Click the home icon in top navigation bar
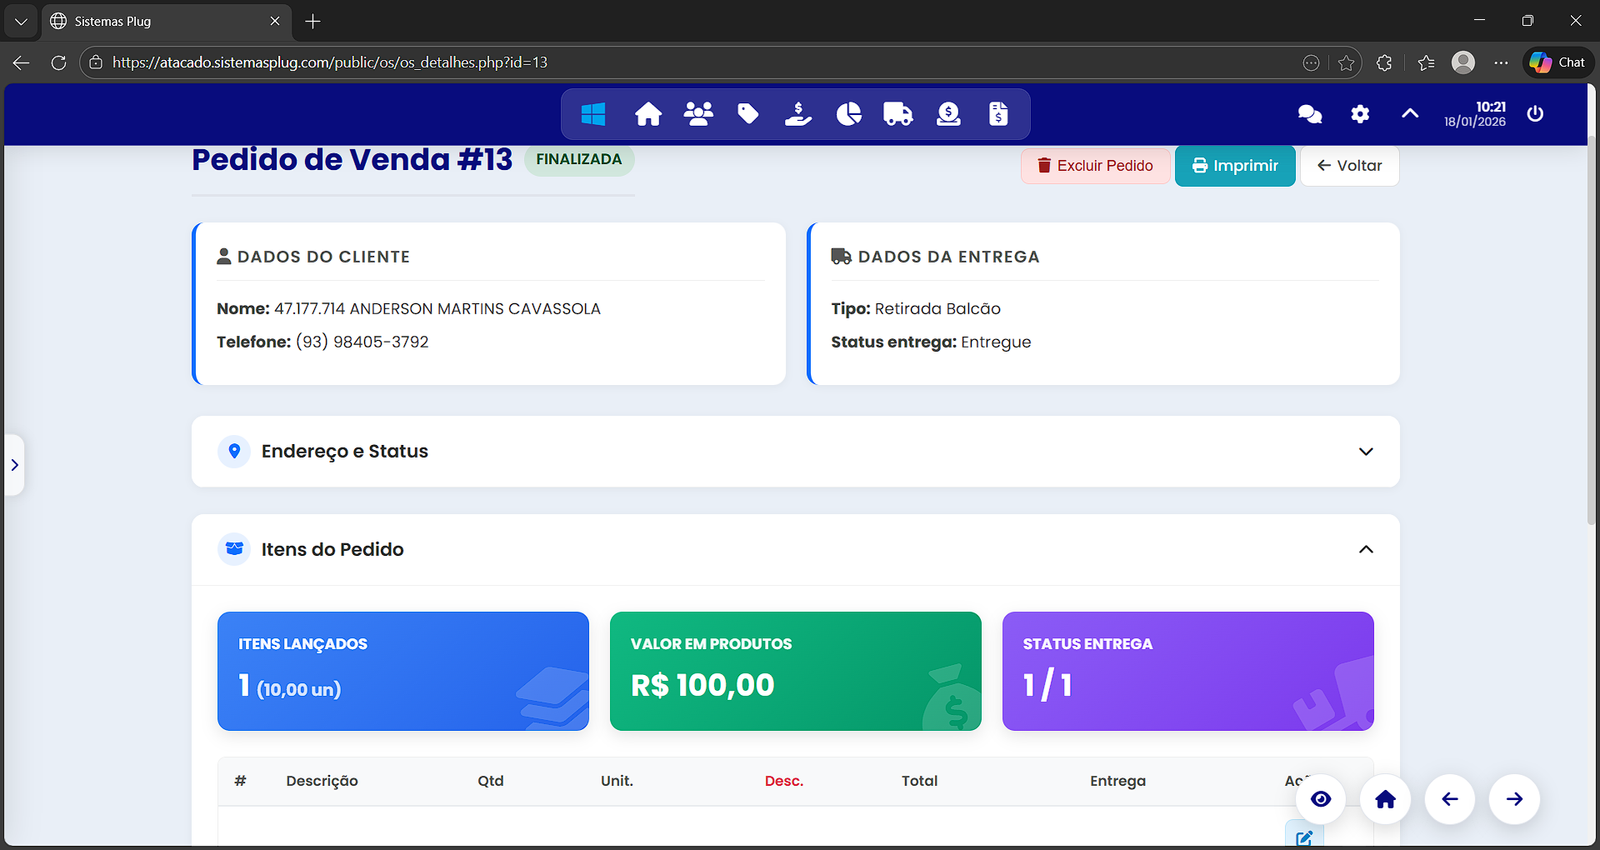1600x850 pixels. pos(648,115)
